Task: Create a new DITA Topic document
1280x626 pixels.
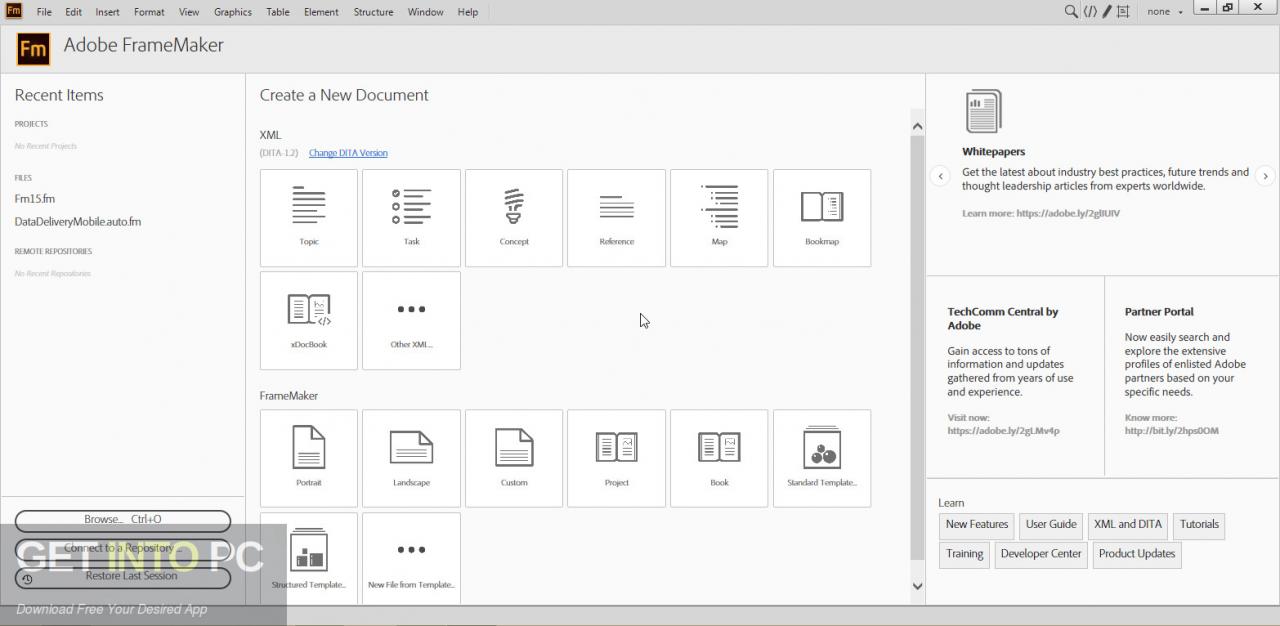Action: click(309, 218)
